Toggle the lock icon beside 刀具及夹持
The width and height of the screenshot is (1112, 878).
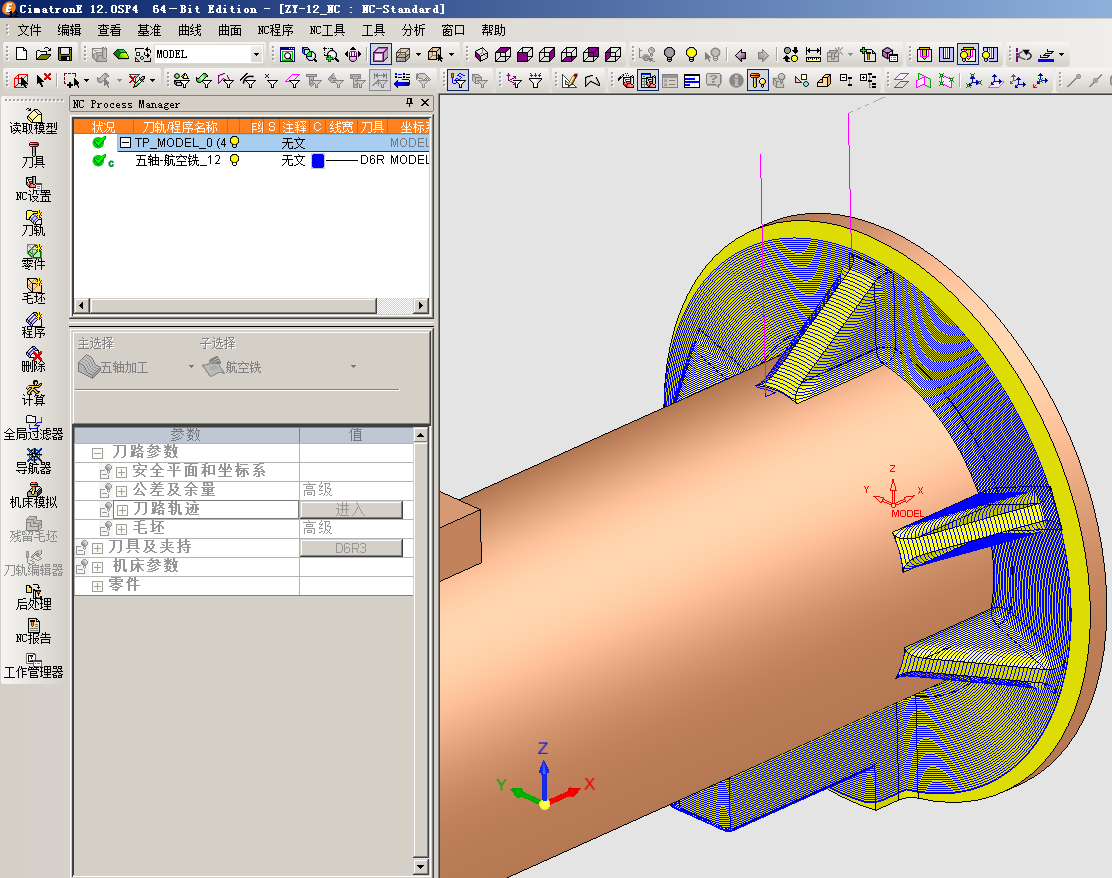(82, 548)
